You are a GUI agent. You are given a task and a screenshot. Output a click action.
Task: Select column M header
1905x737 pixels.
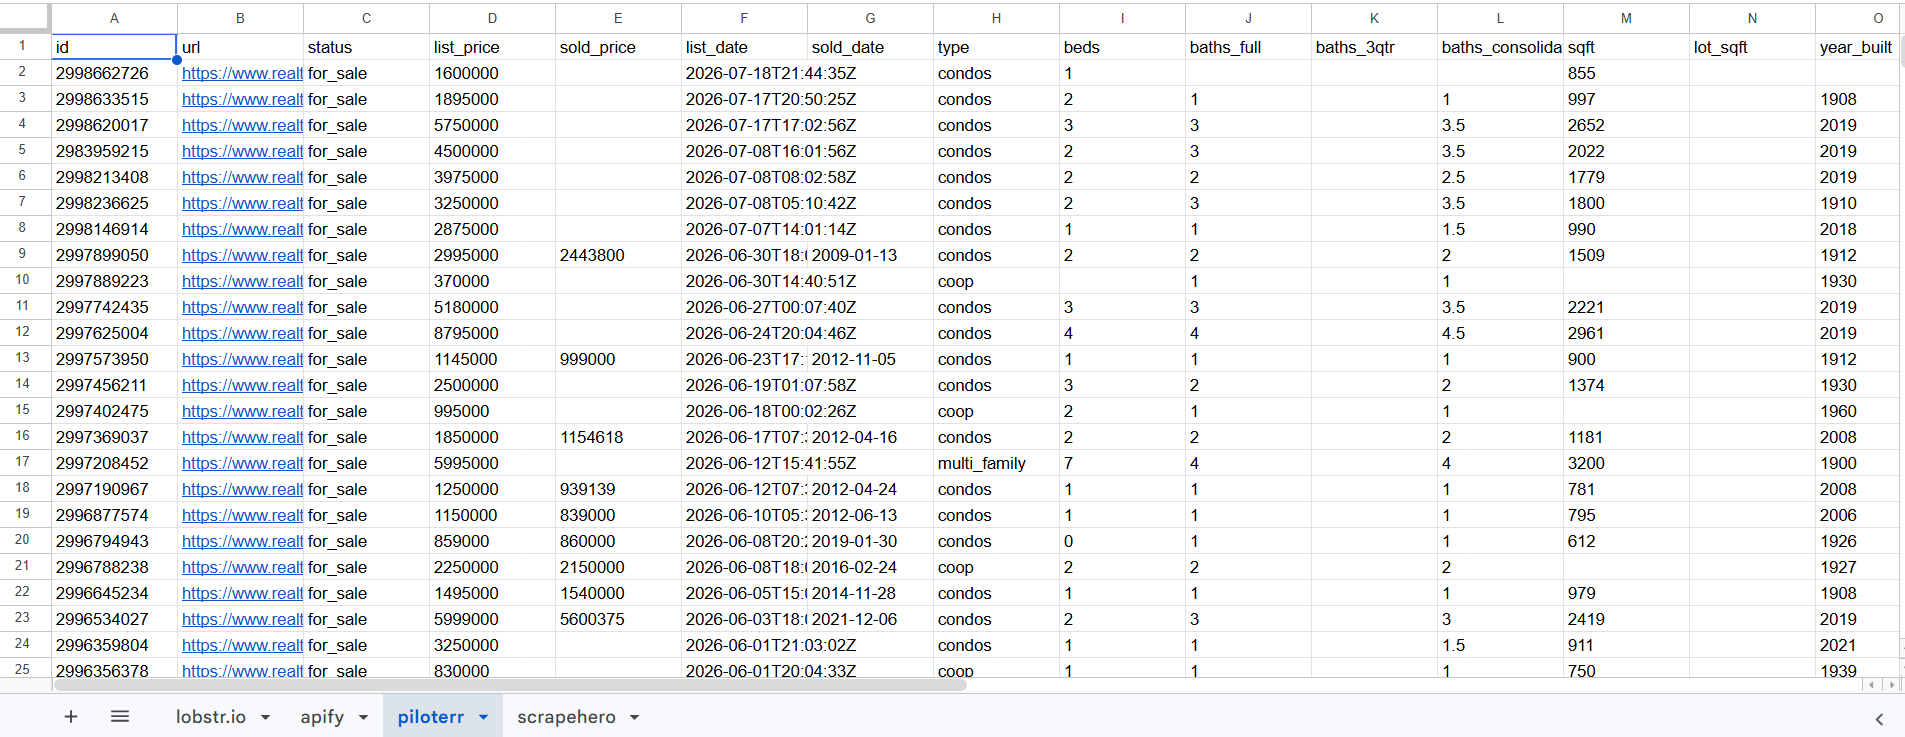point(1626,18)
